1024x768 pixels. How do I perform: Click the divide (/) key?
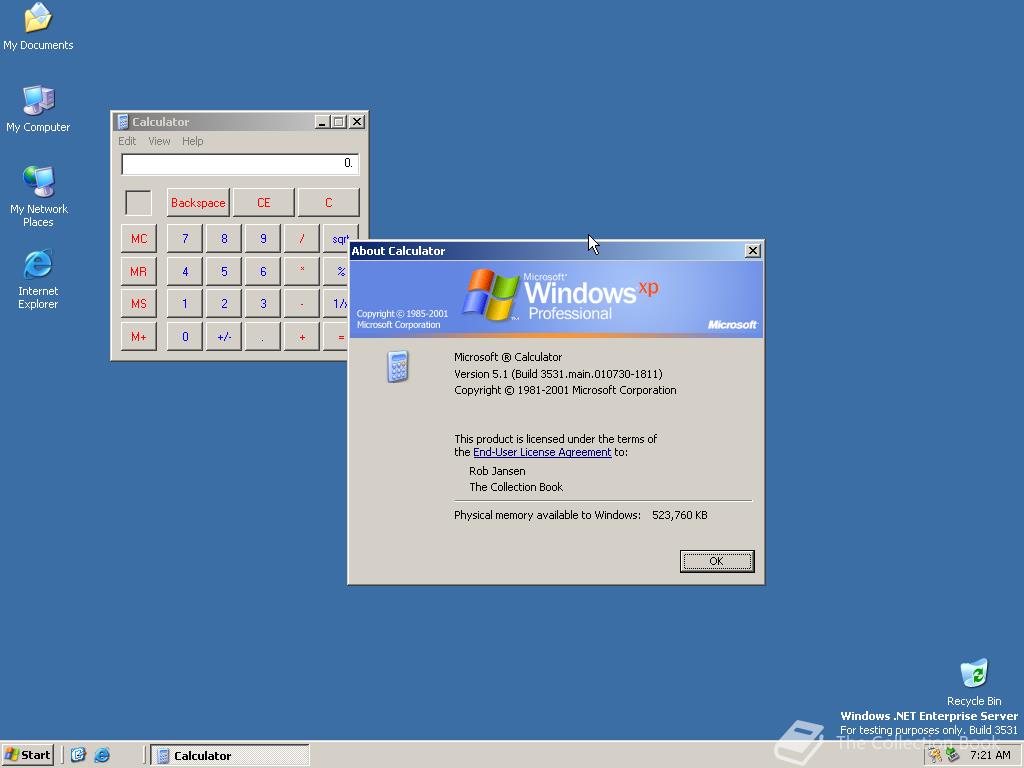point(302,238)
